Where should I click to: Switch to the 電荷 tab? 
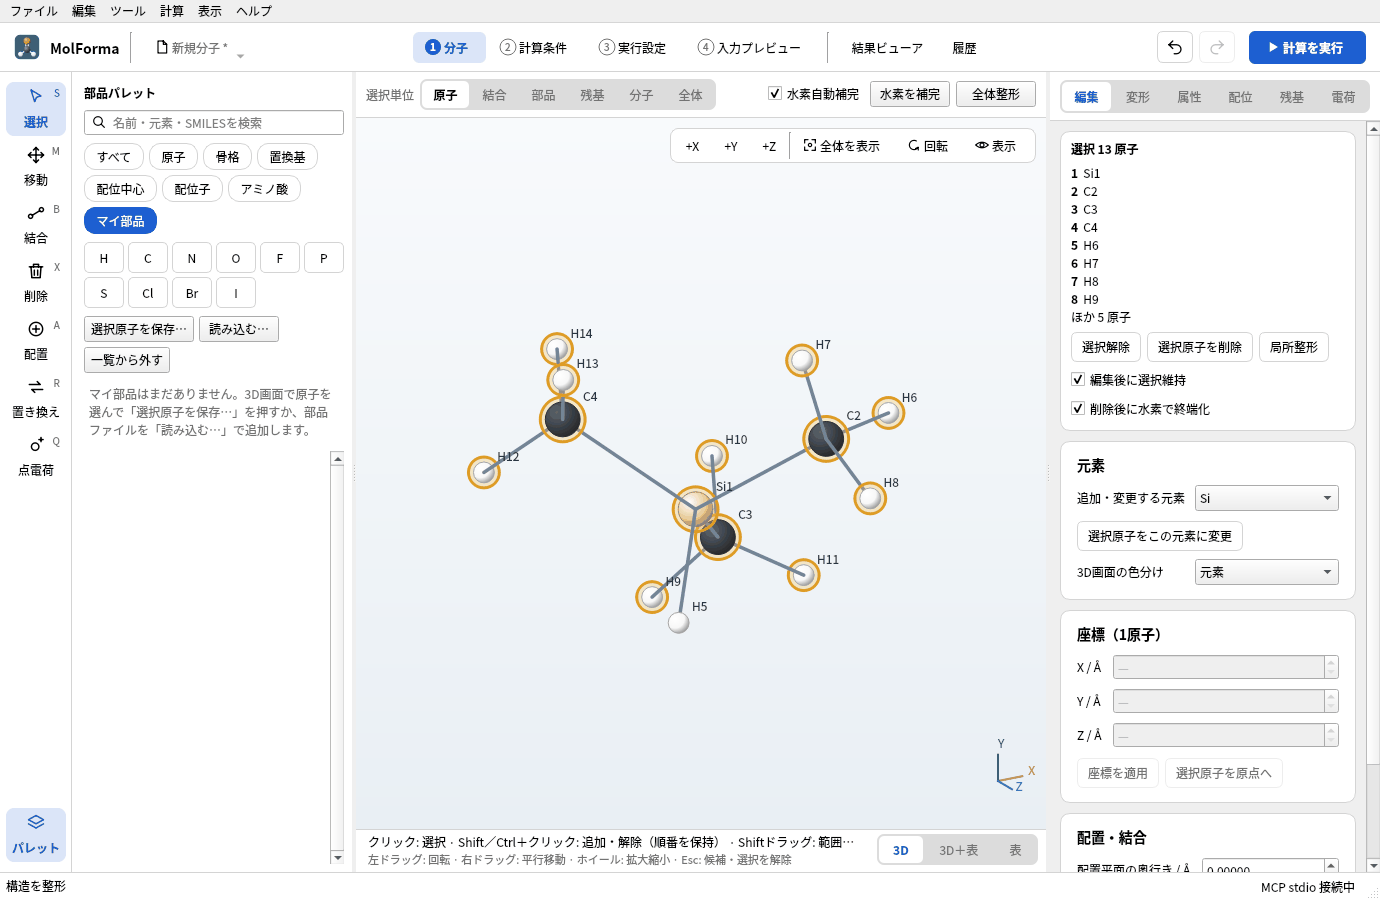(1343, 97)
